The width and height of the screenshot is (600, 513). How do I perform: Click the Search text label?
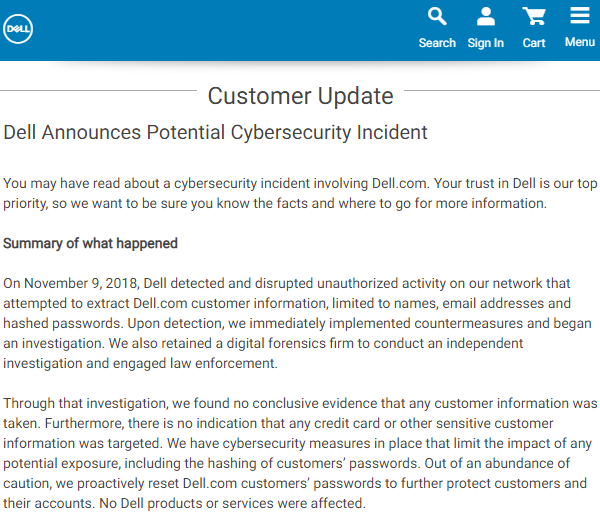point(437,43)
